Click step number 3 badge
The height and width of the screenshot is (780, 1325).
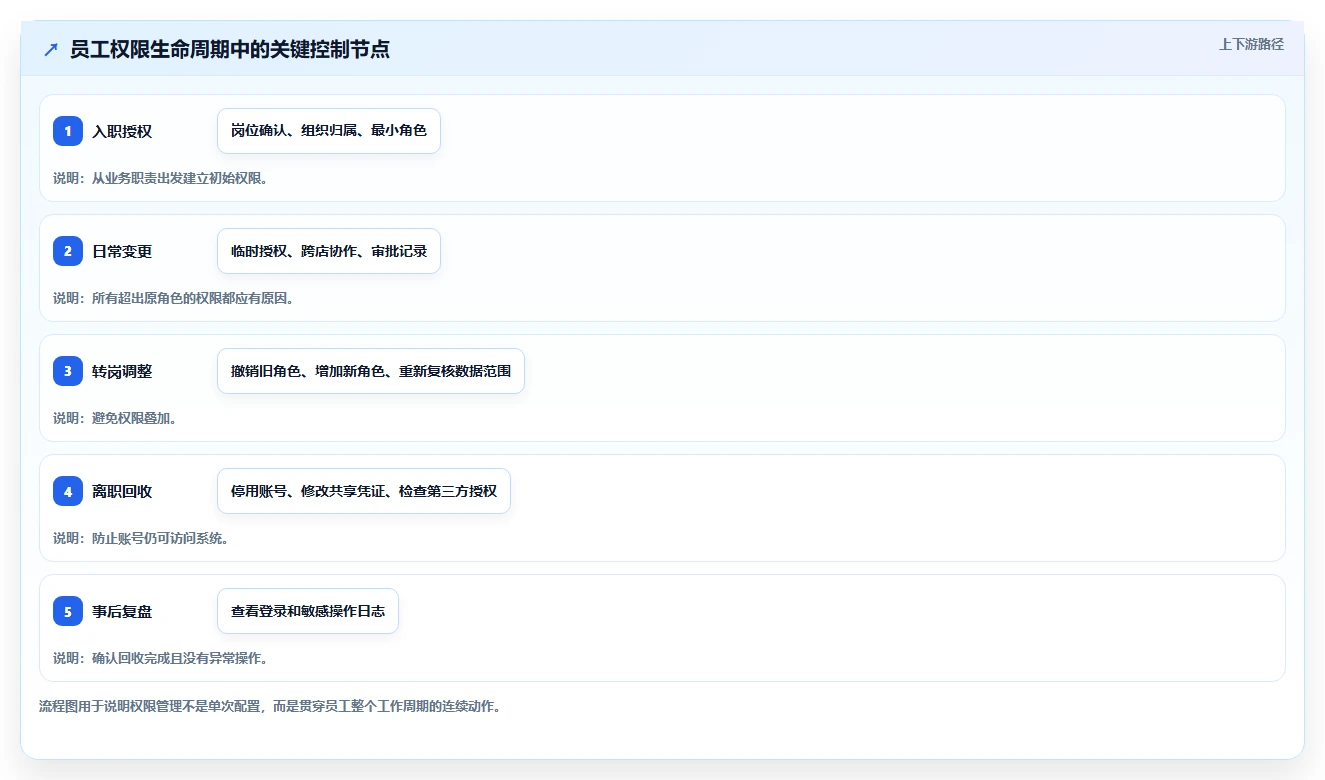pos(68,371)
